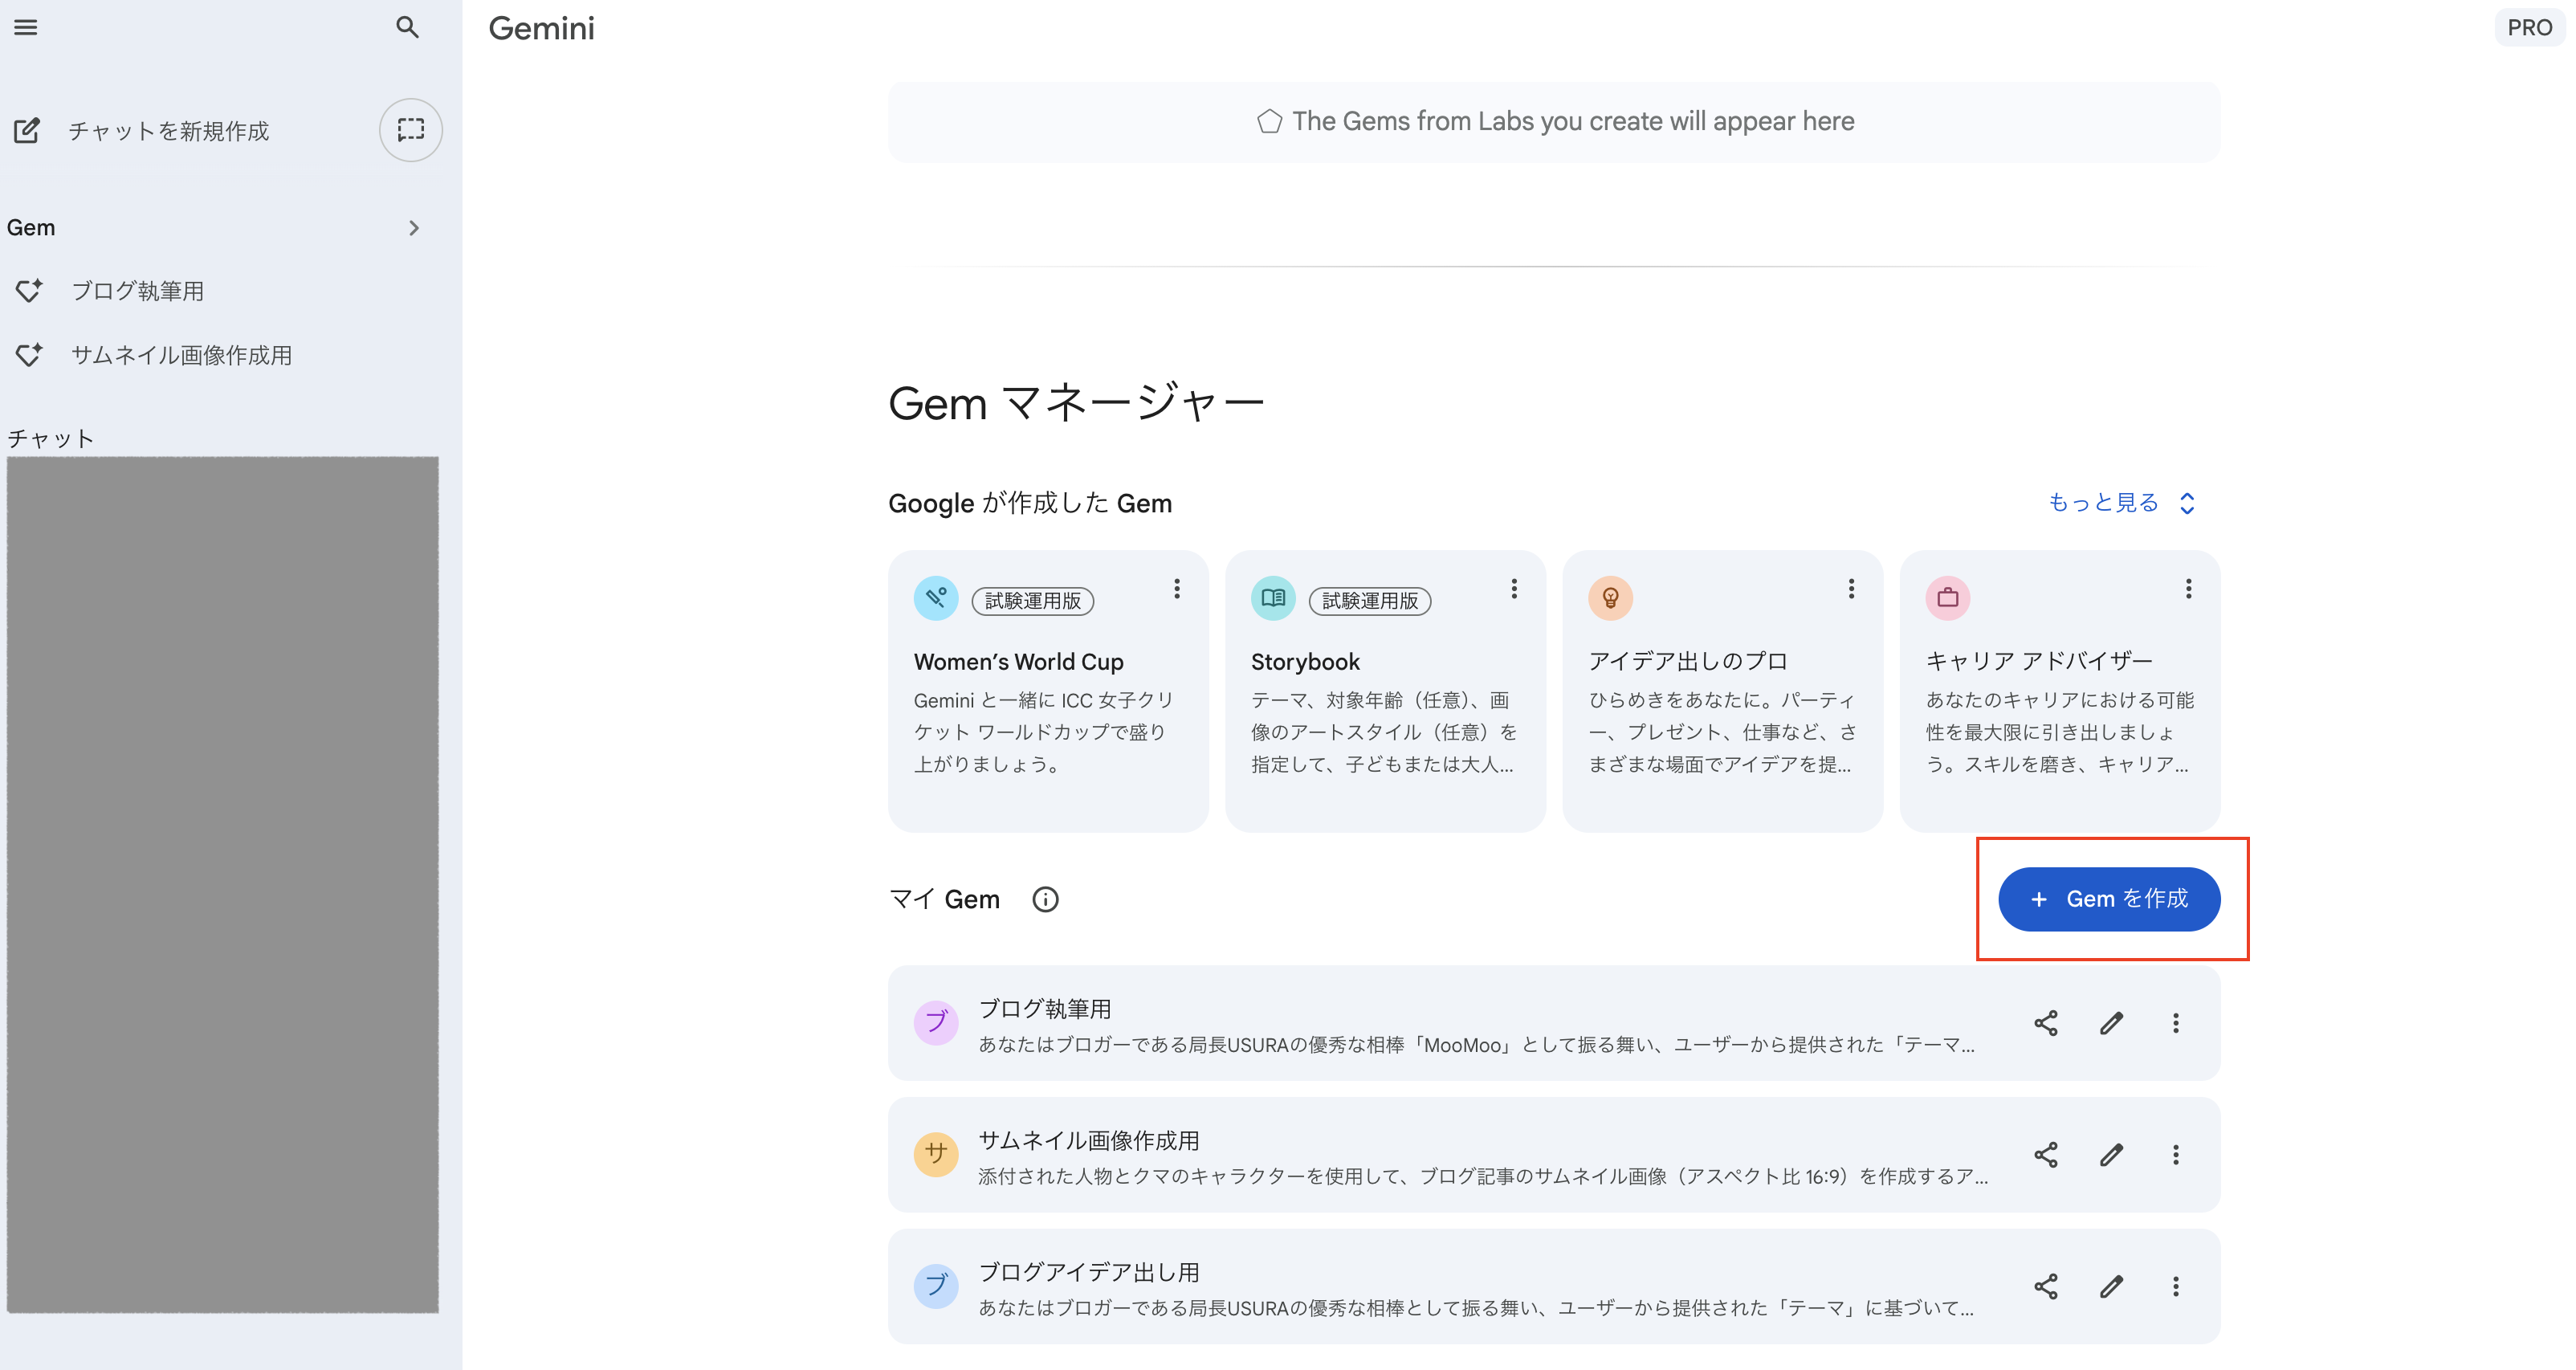Start a temporary chat with dashed bubble icon

tap(410, 130)
